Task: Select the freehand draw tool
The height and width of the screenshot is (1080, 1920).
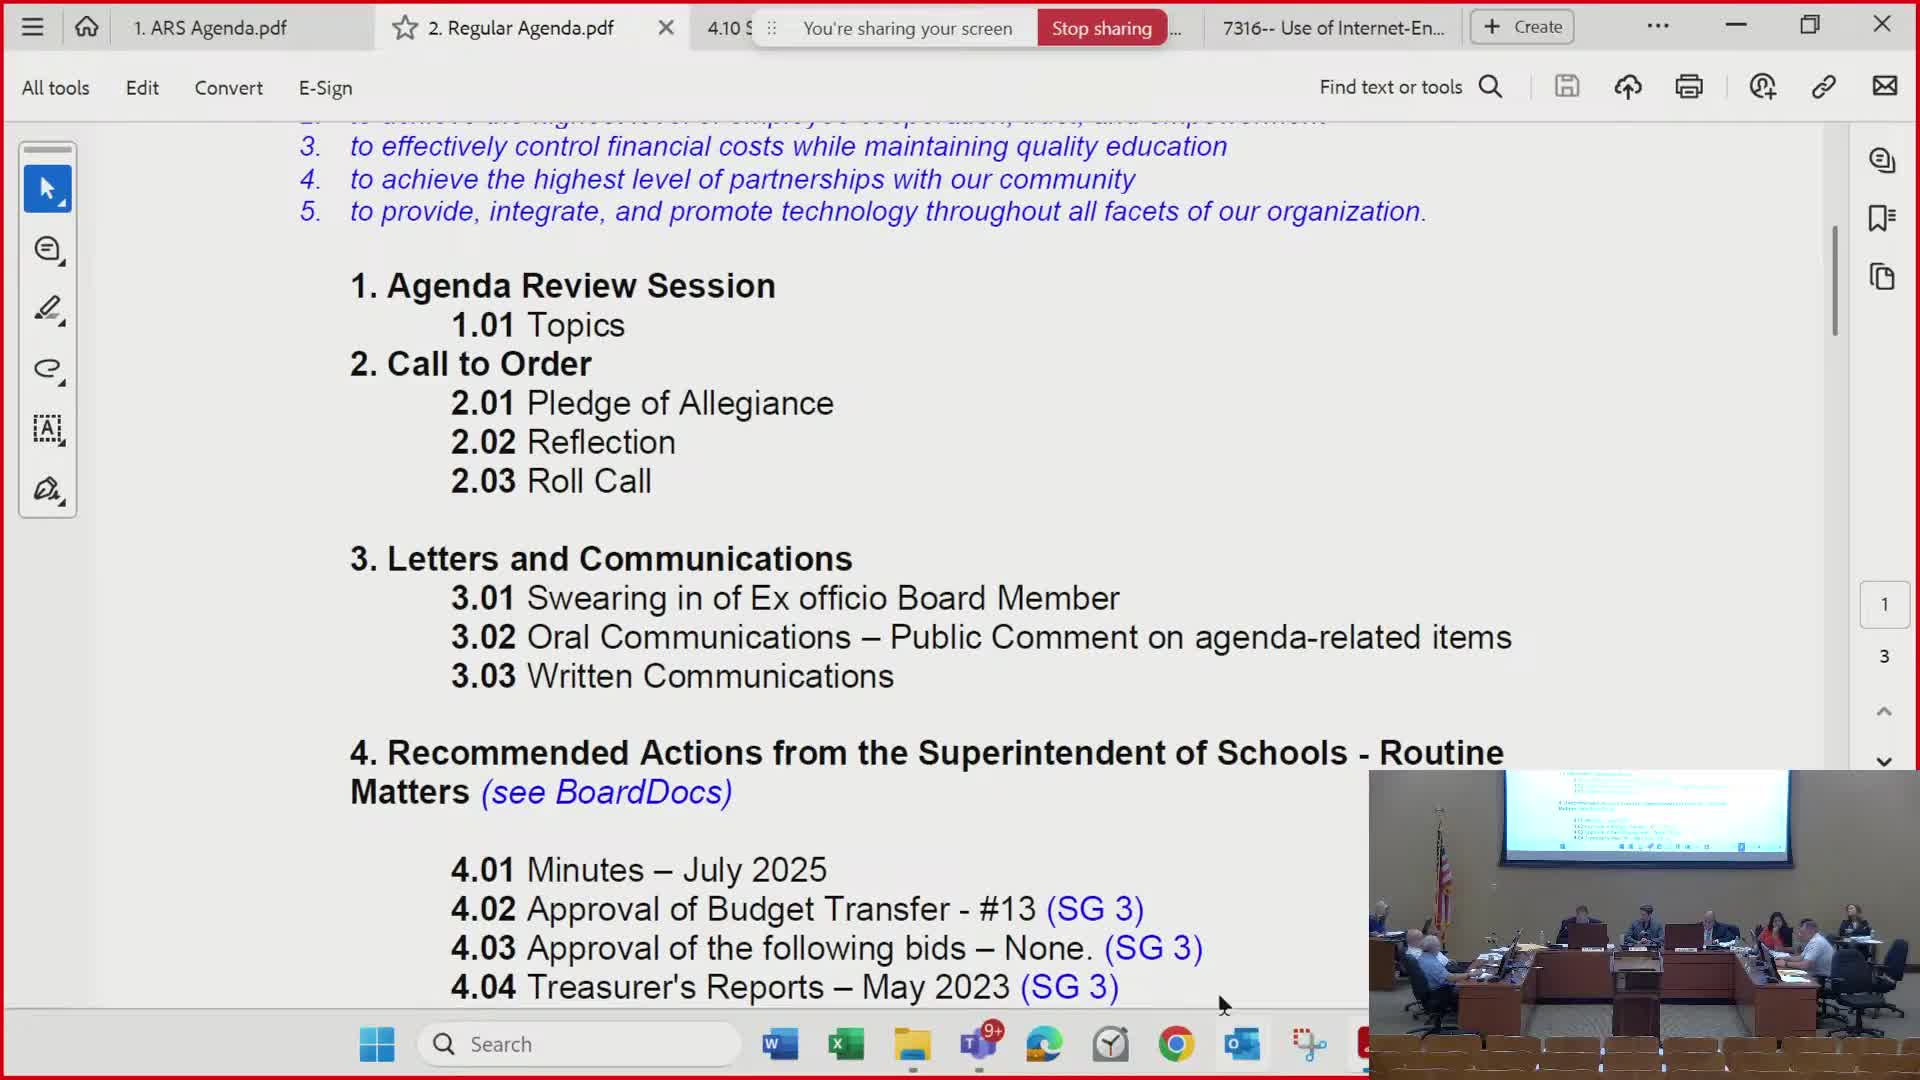Action: click(48, 369)
